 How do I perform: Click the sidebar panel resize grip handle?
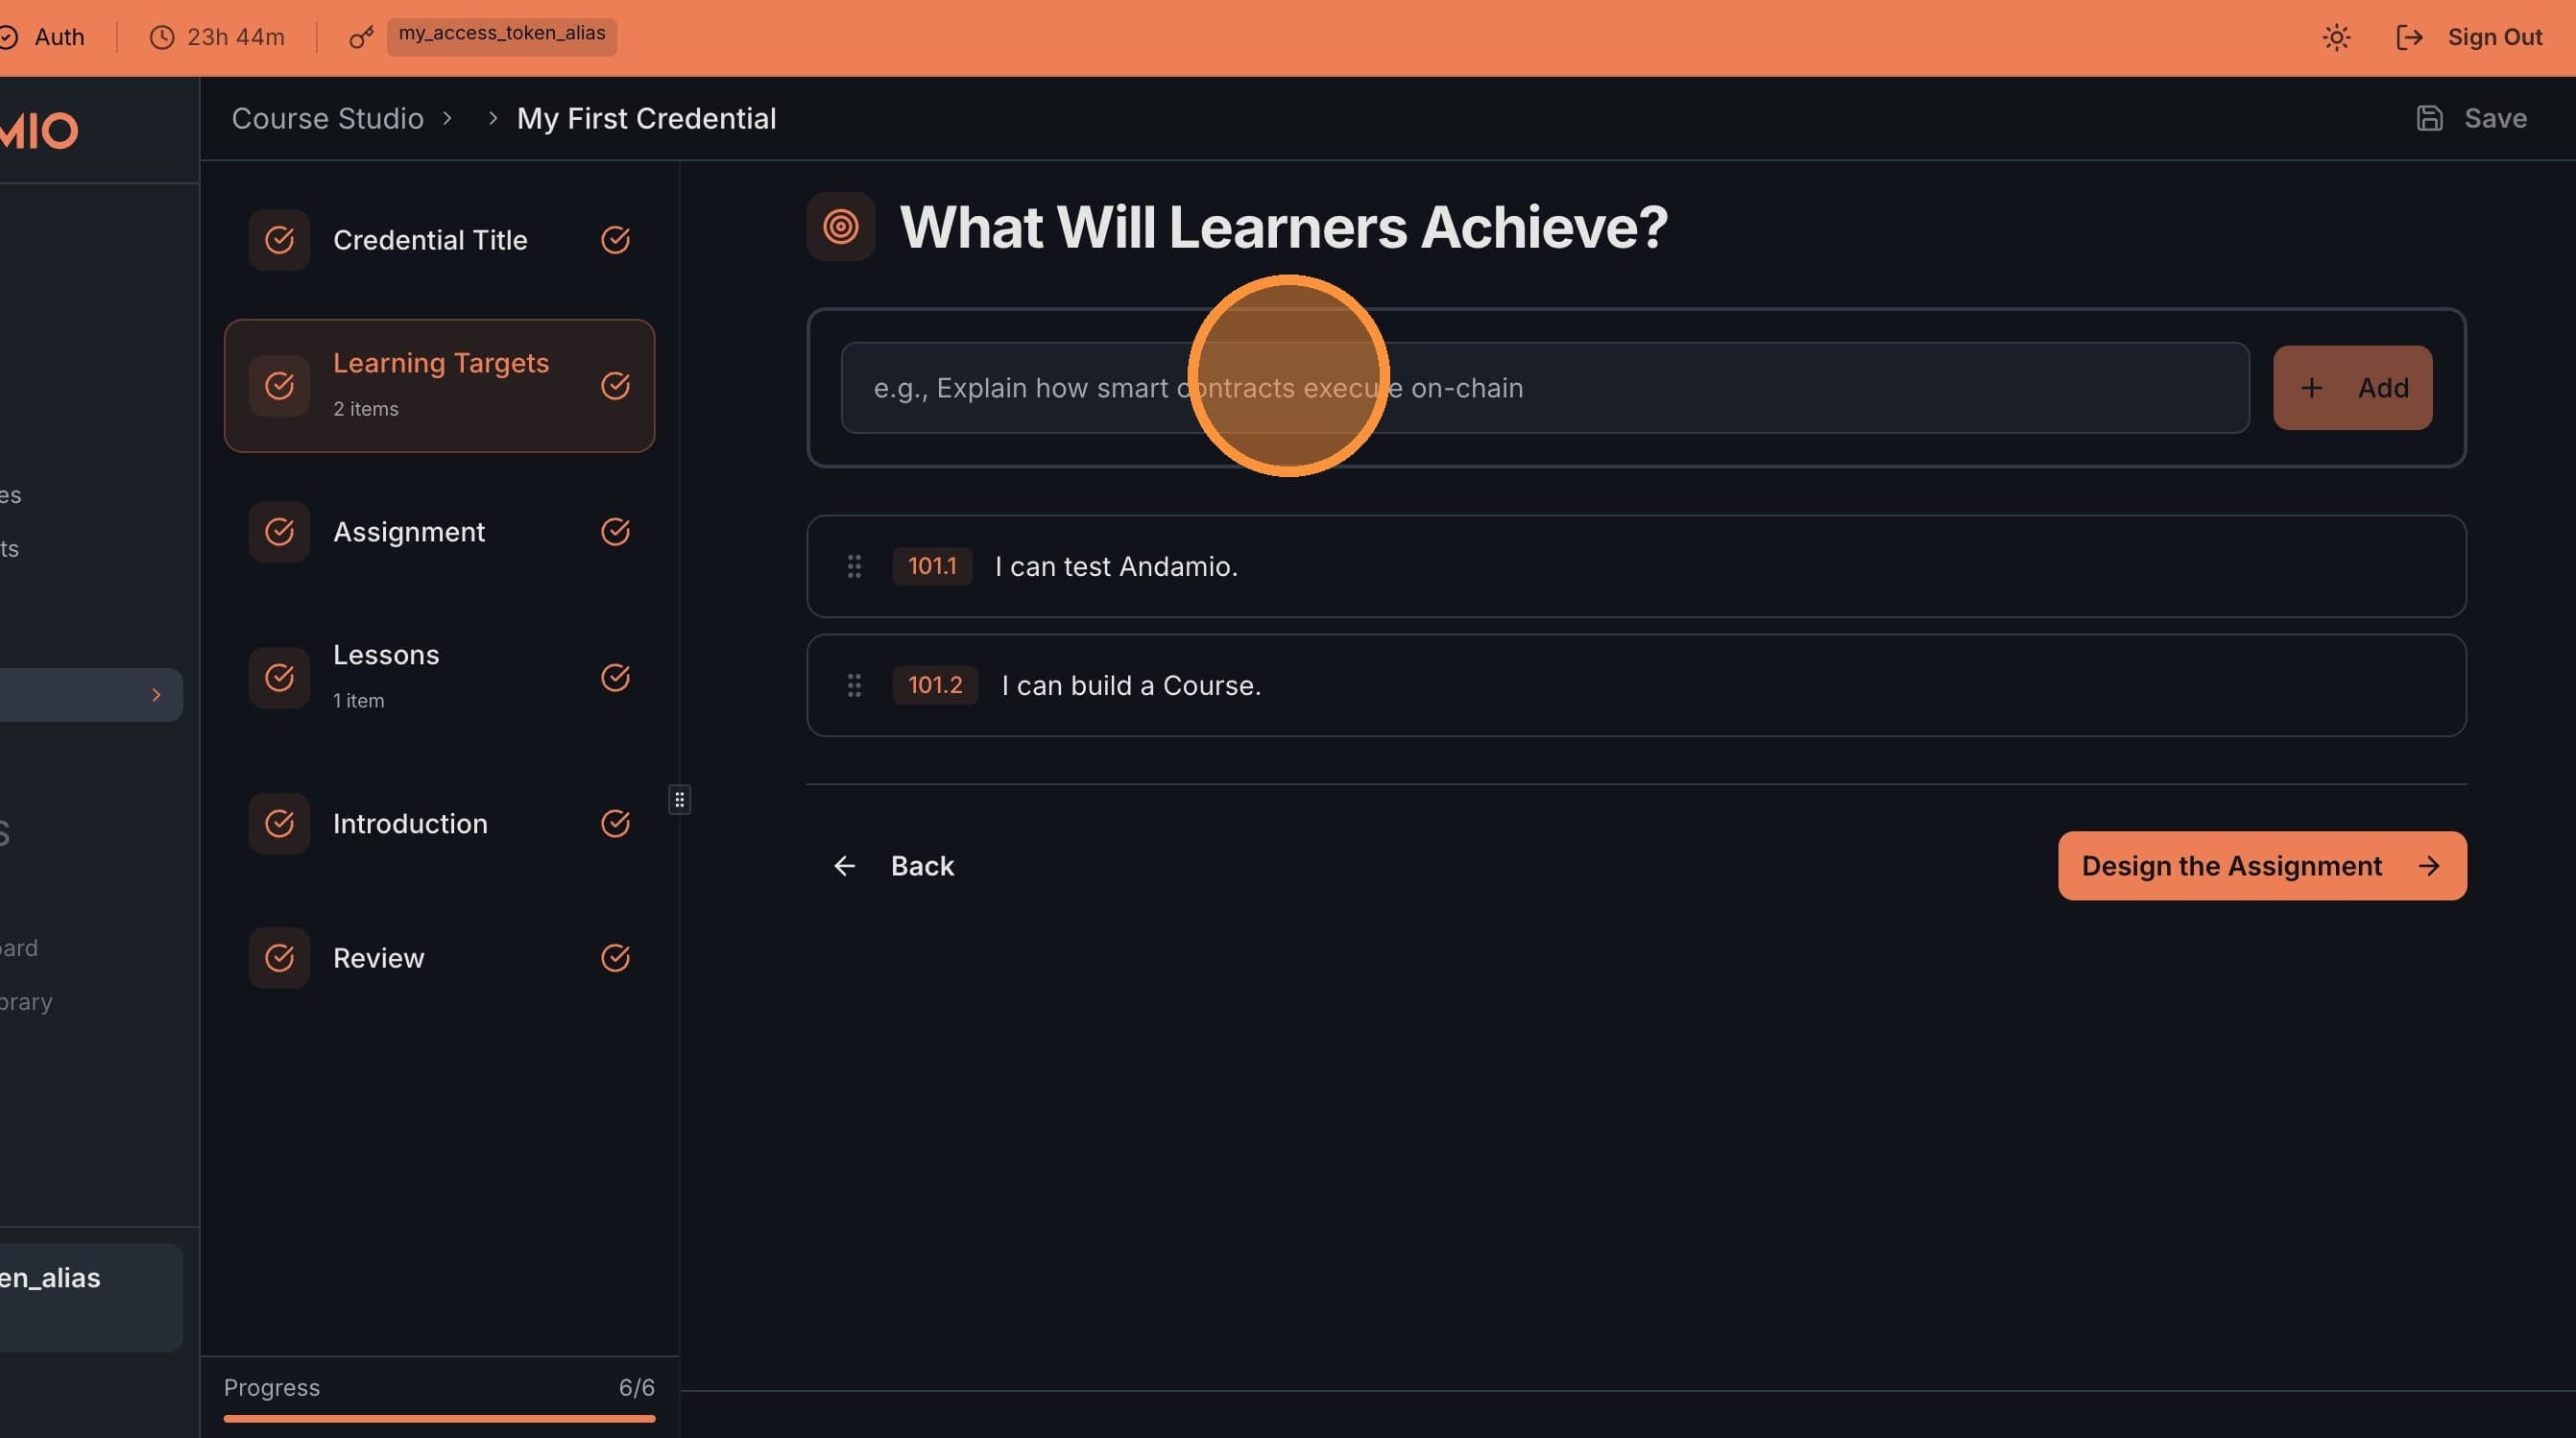[679, 800]
